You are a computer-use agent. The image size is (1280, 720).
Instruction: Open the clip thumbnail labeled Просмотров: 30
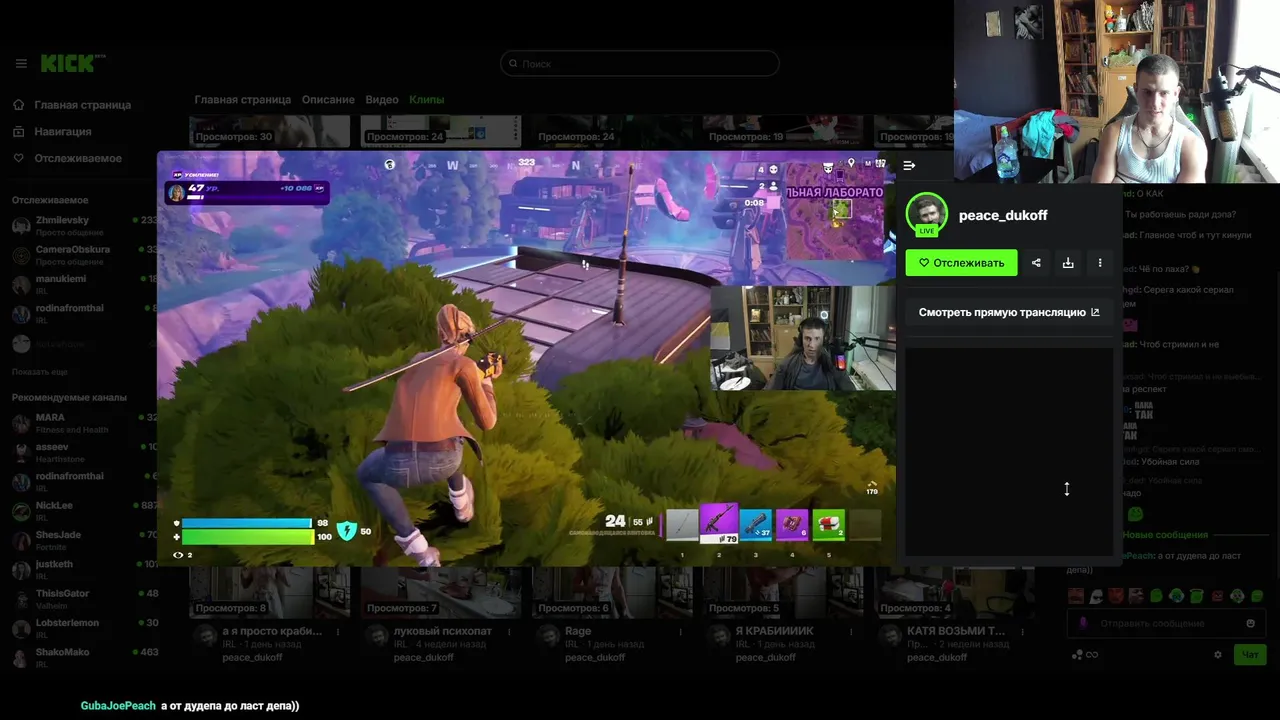point(270,131)
